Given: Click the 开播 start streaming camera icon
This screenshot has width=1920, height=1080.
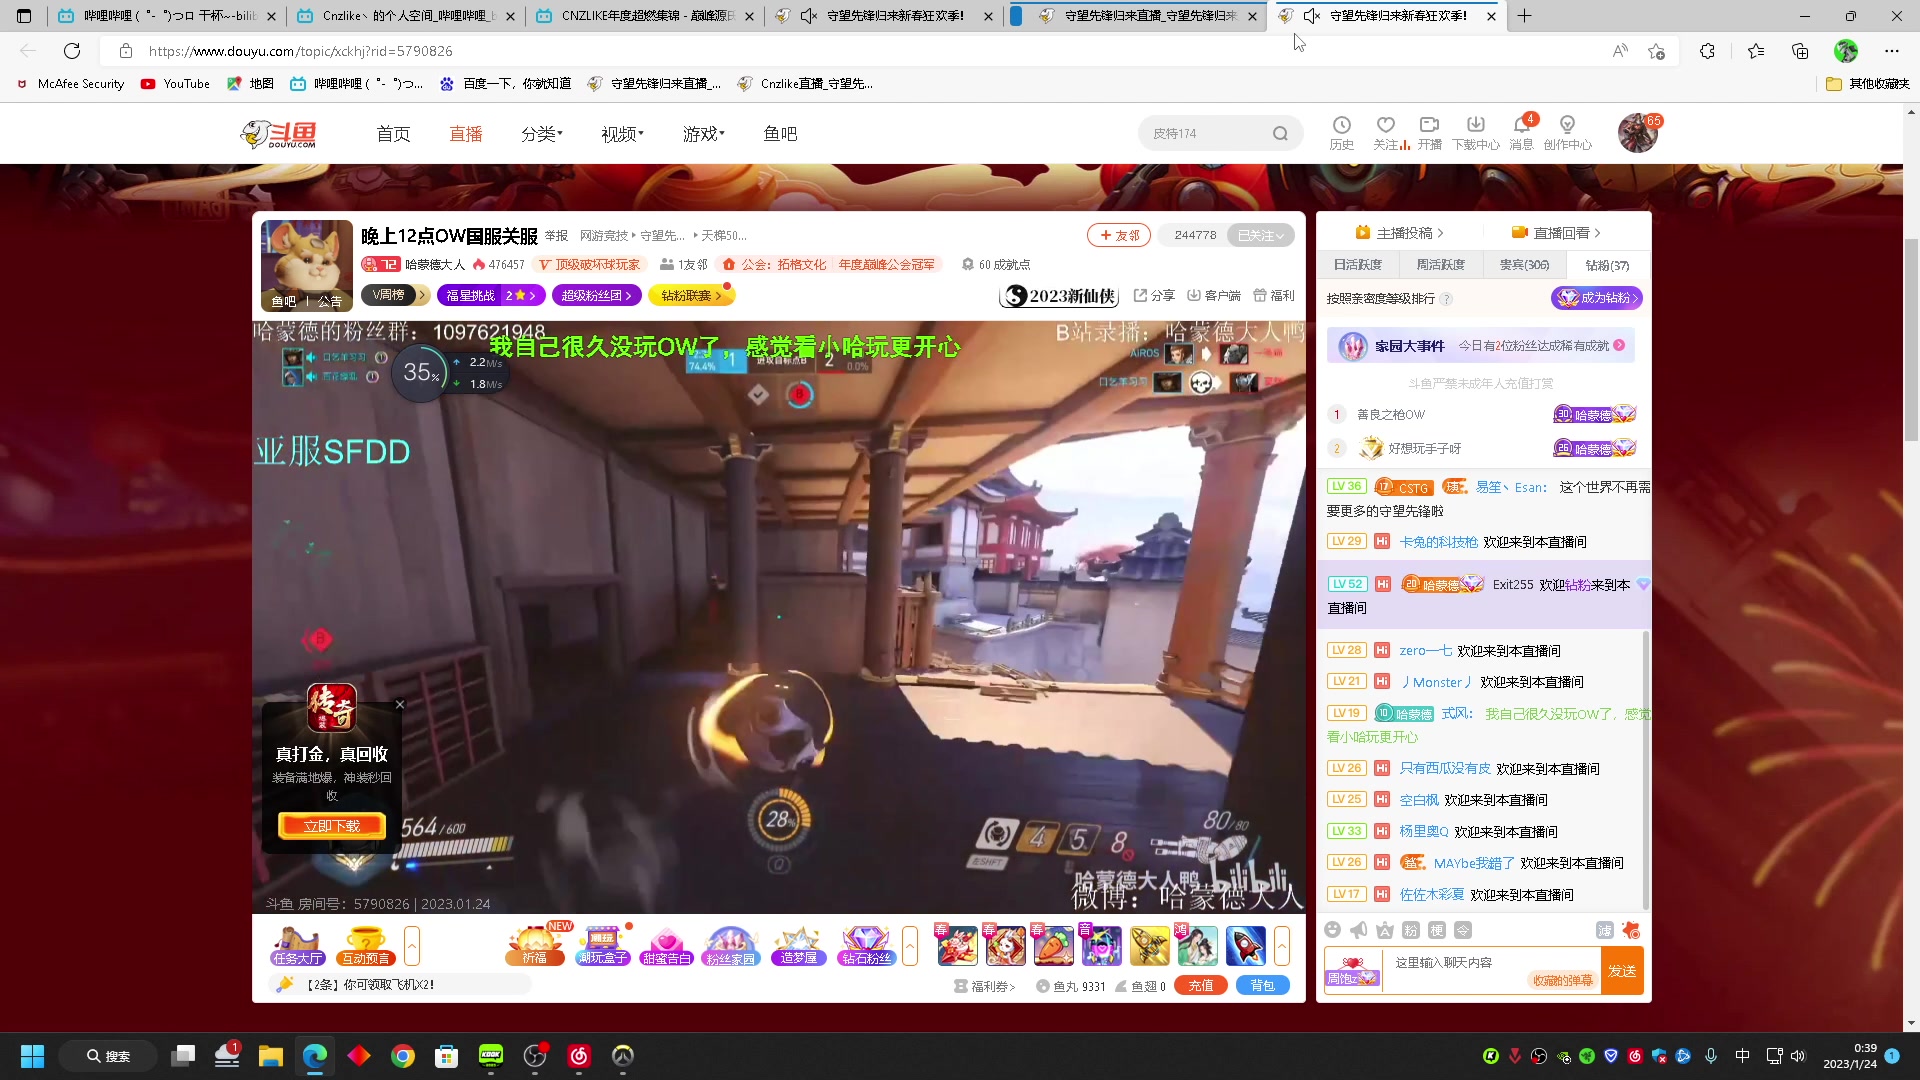Looking at the screenshot, I should (x=1429, y=132).
